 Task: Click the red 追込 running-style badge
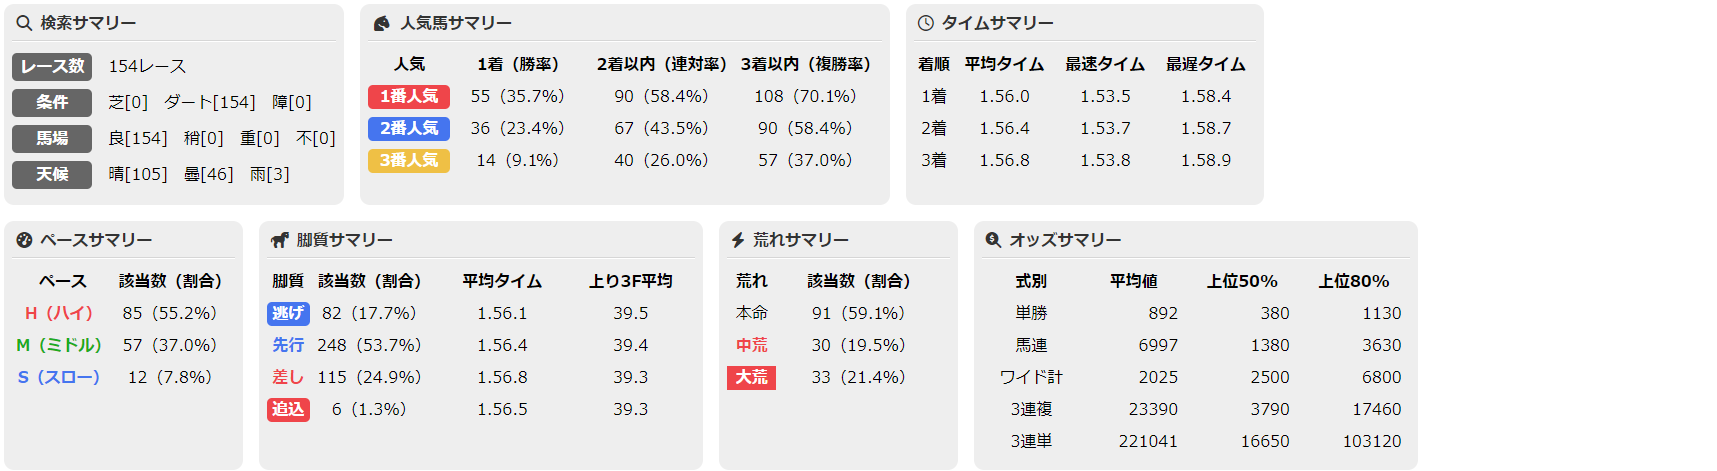coord(288,409)
